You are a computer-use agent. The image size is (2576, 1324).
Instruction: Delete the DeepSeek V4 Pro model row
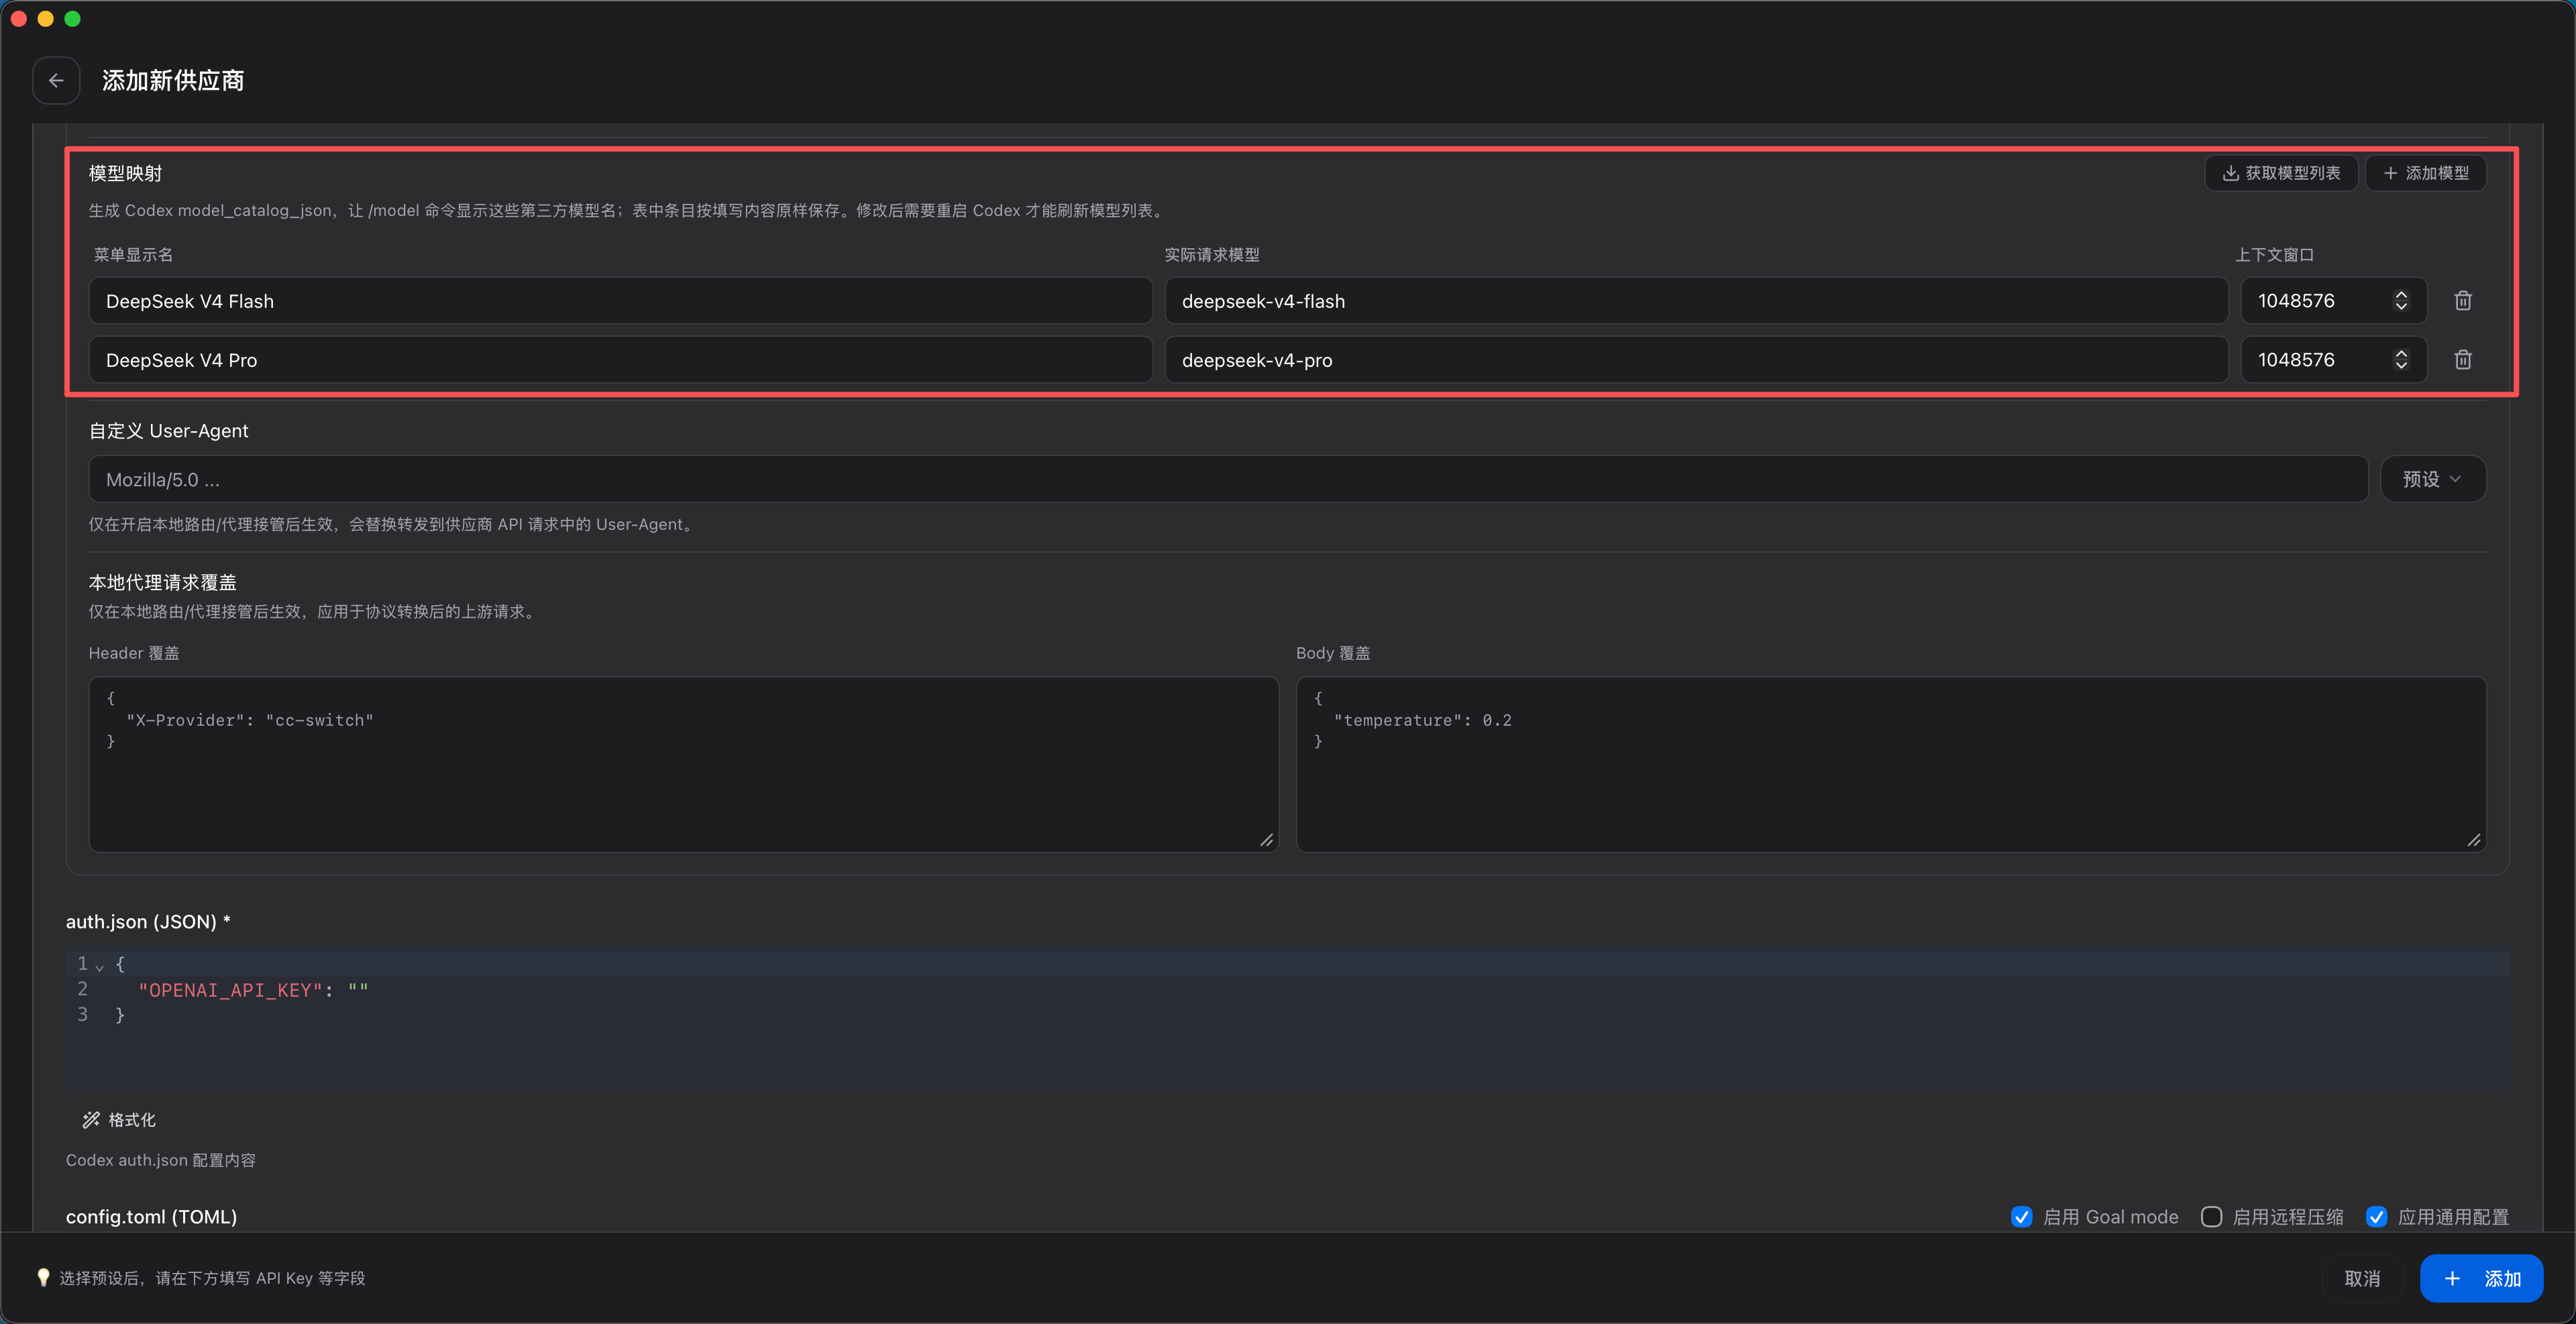coord(2462,360)
